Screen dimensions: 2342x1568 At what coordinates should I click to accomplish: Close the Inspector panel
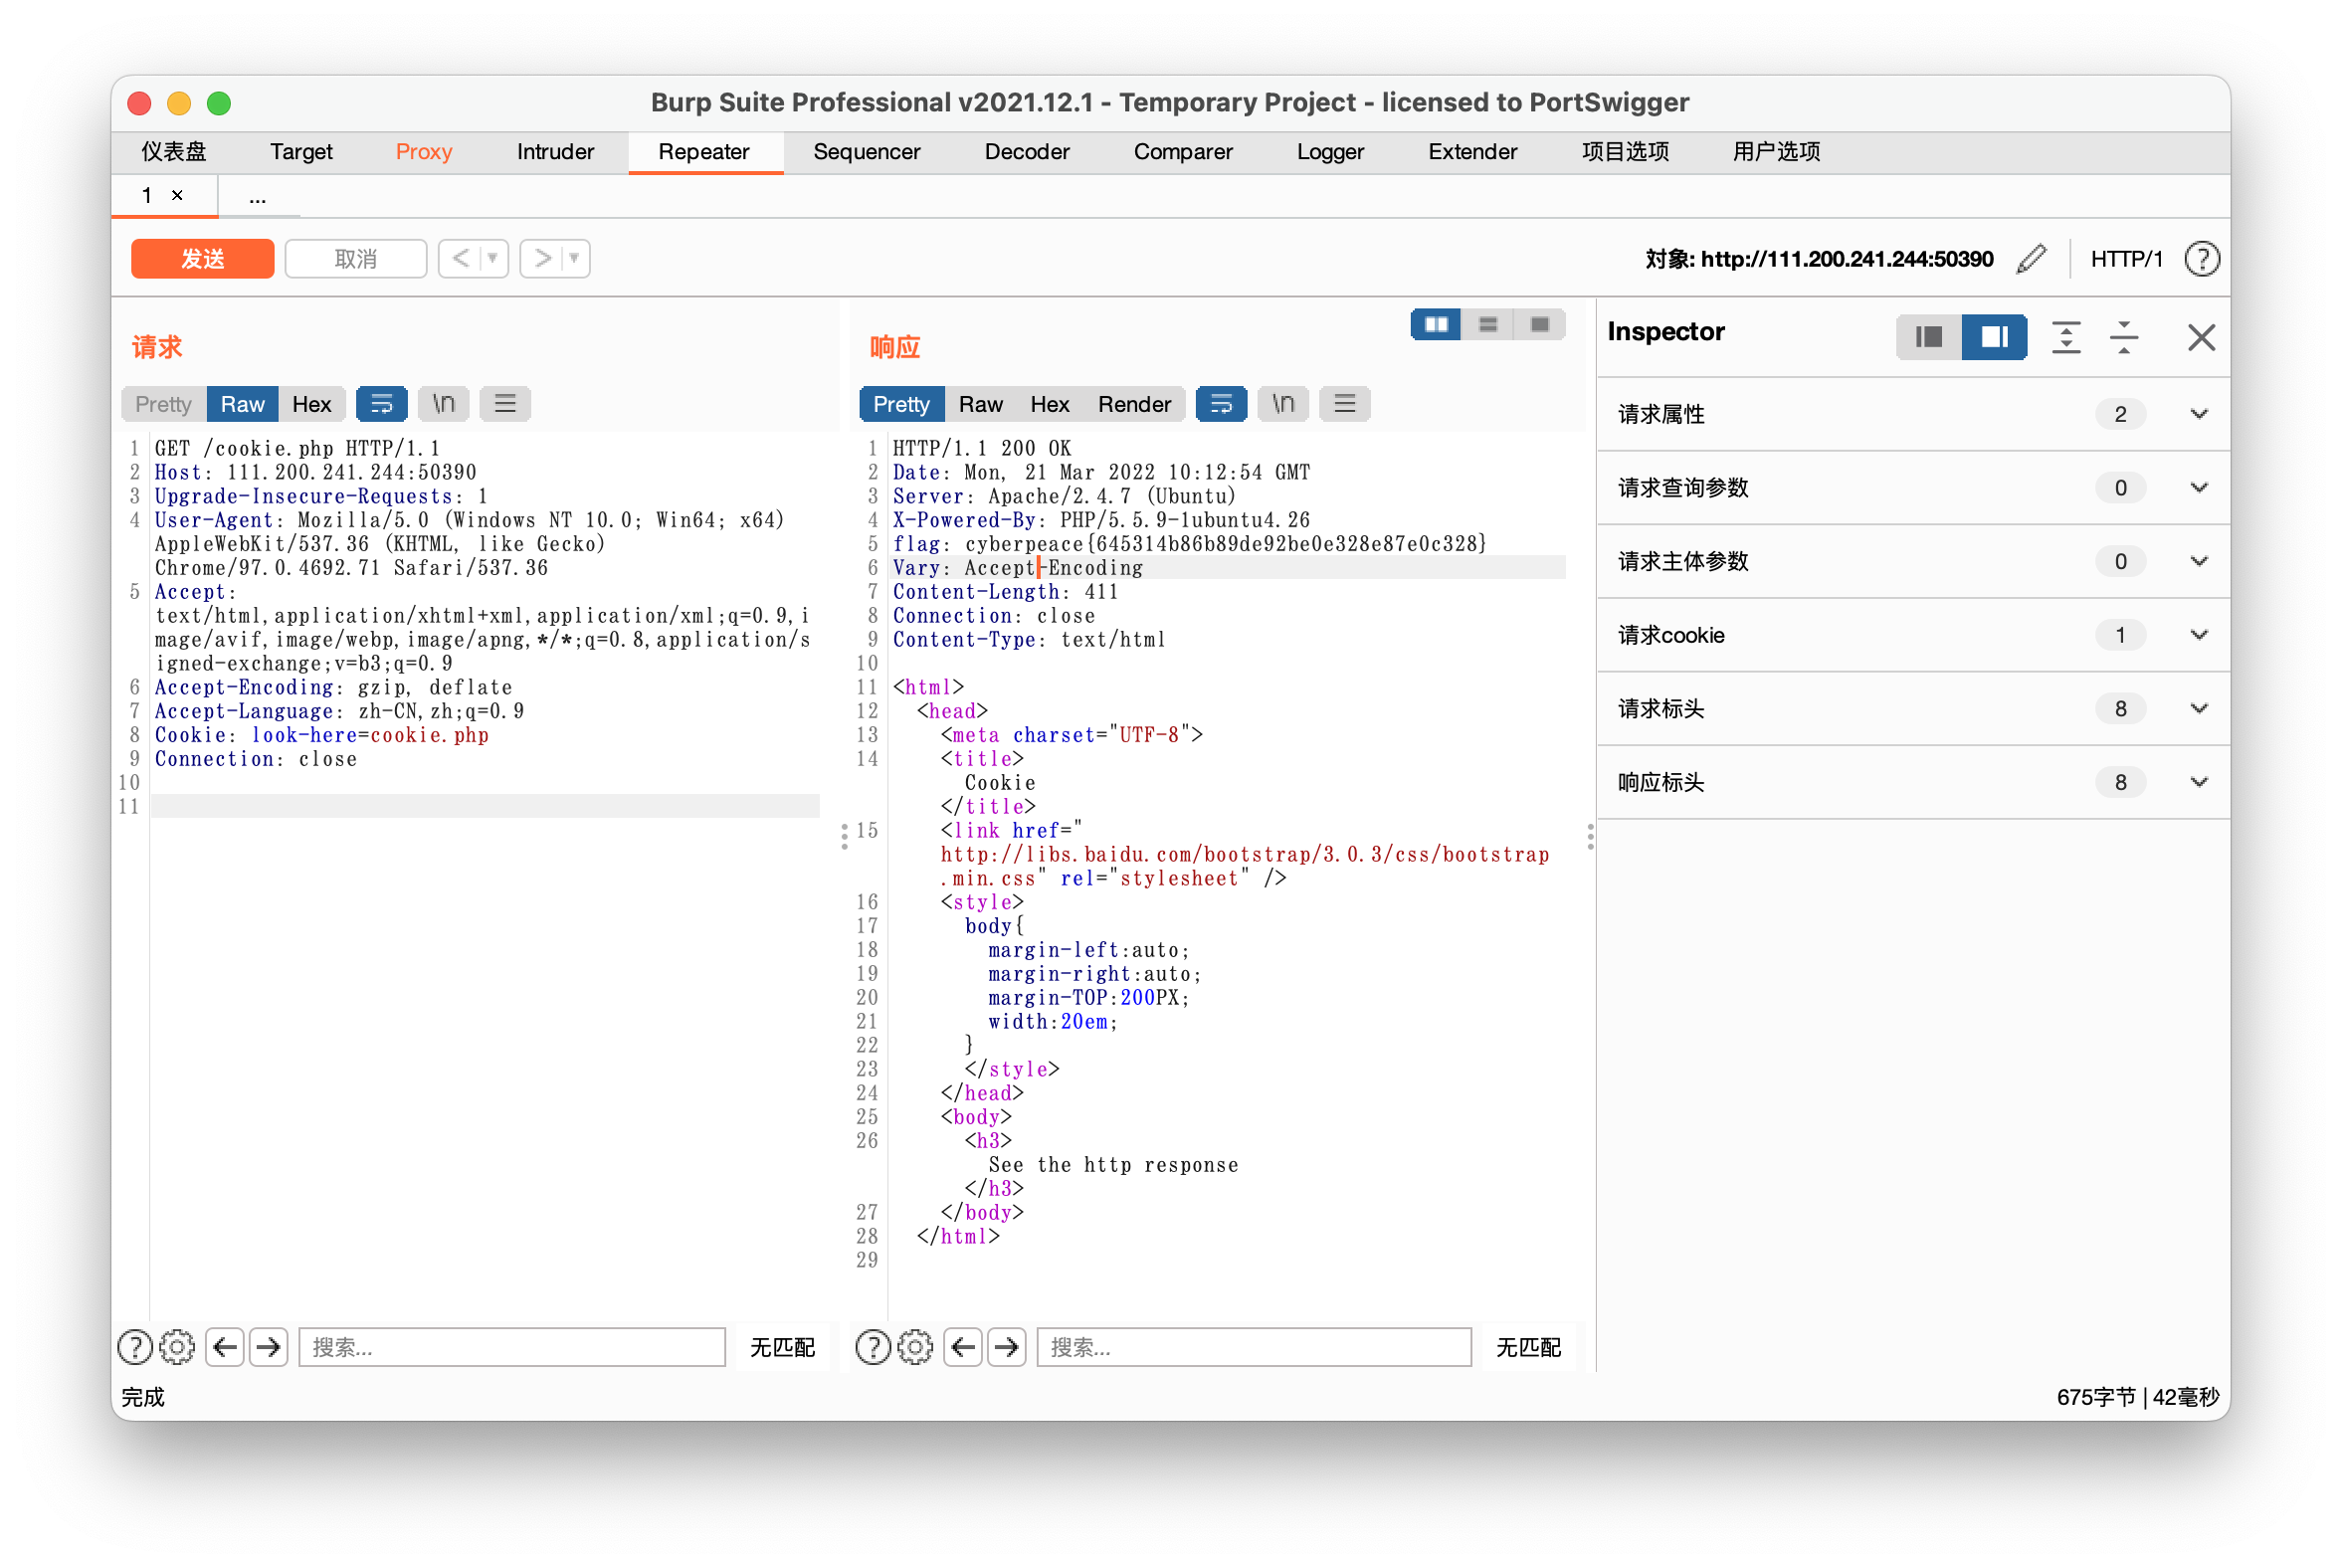click(2201, 337)
